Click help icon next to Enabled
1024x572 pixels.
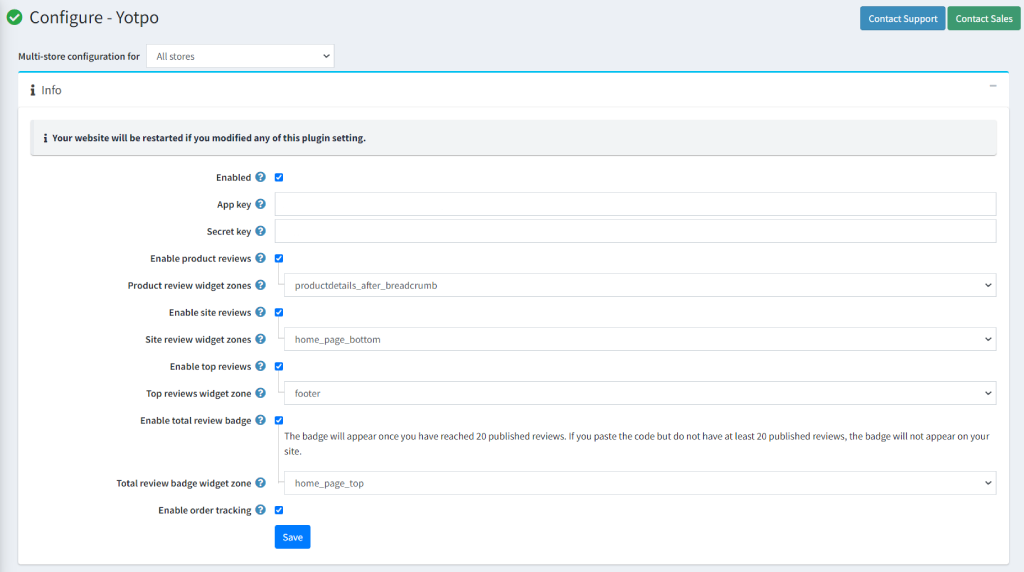[261, 177]
